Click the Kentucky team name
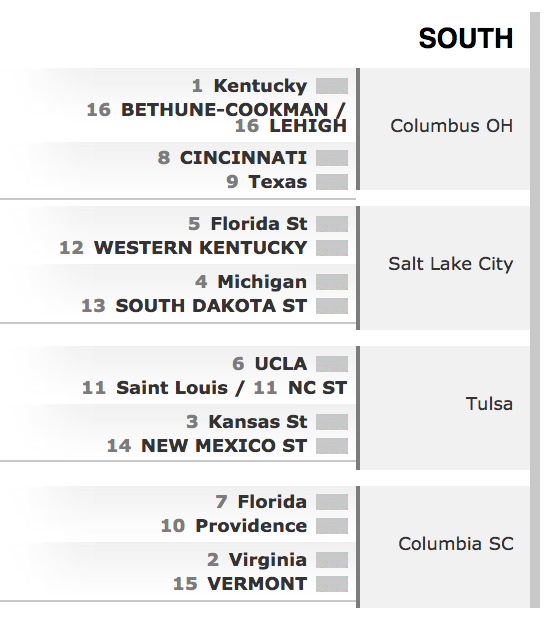The height and width of the screenshot is (622, 544). 260,86
